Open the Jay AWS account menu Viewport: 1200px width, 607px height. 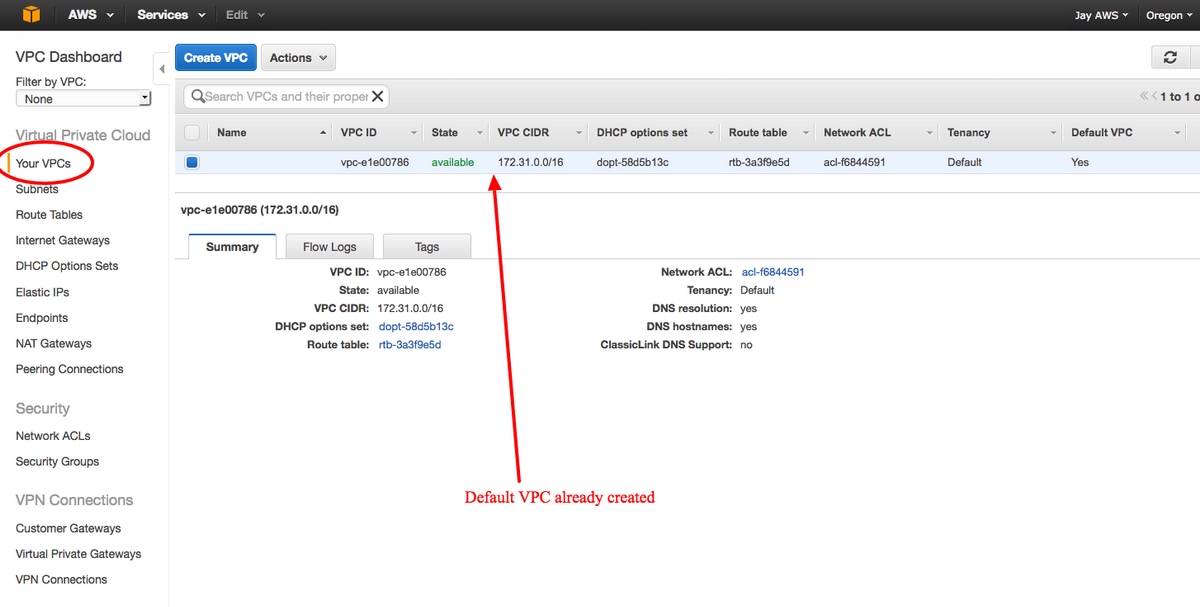(x=1101, y=16)
